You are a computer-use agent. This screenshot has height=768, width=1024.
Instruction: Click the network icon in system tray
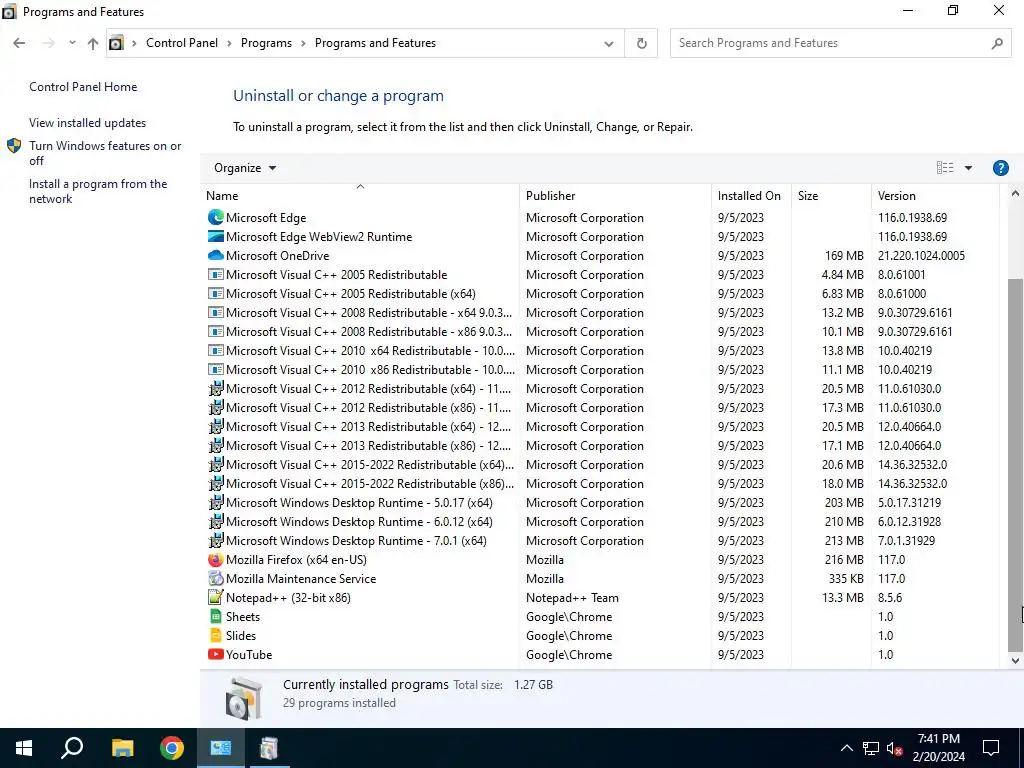coord(871,748)
